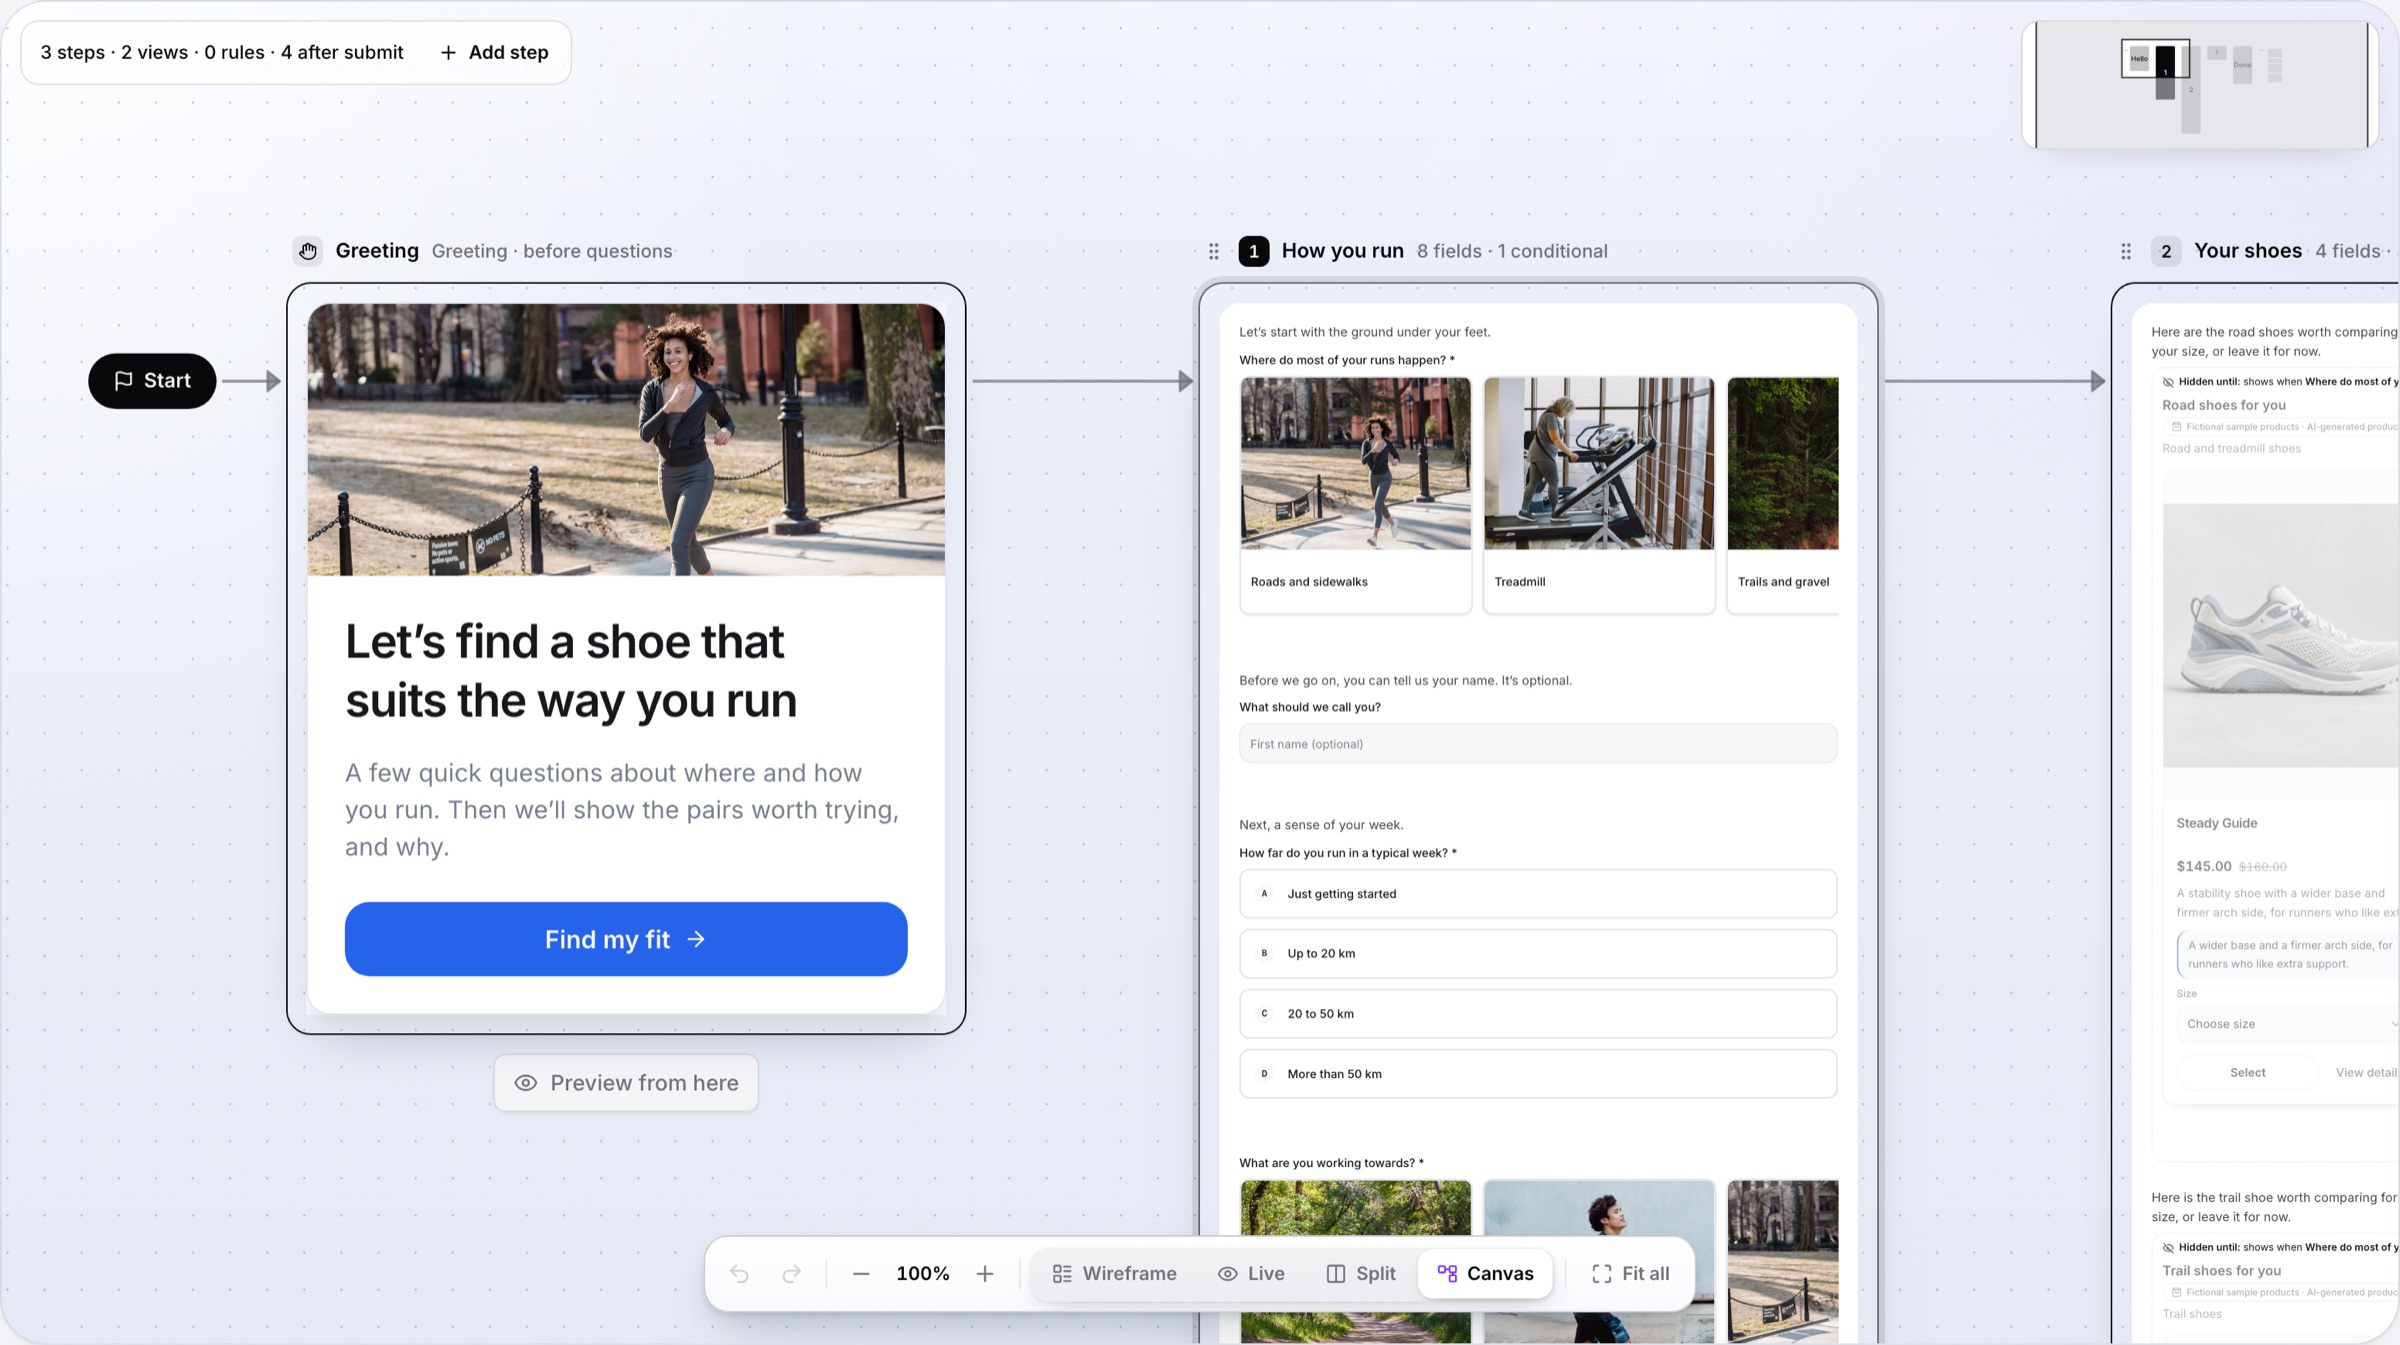Viewport: 2400px width, 1345px height.
Task: Click the step 1 number badge
Action: click(x=1254, y=251)
